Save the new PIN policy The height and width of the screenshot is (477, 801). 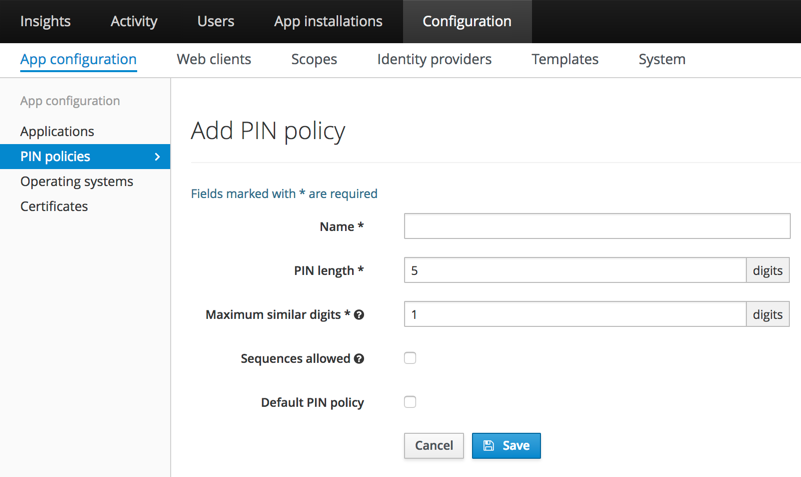[506, 446]
